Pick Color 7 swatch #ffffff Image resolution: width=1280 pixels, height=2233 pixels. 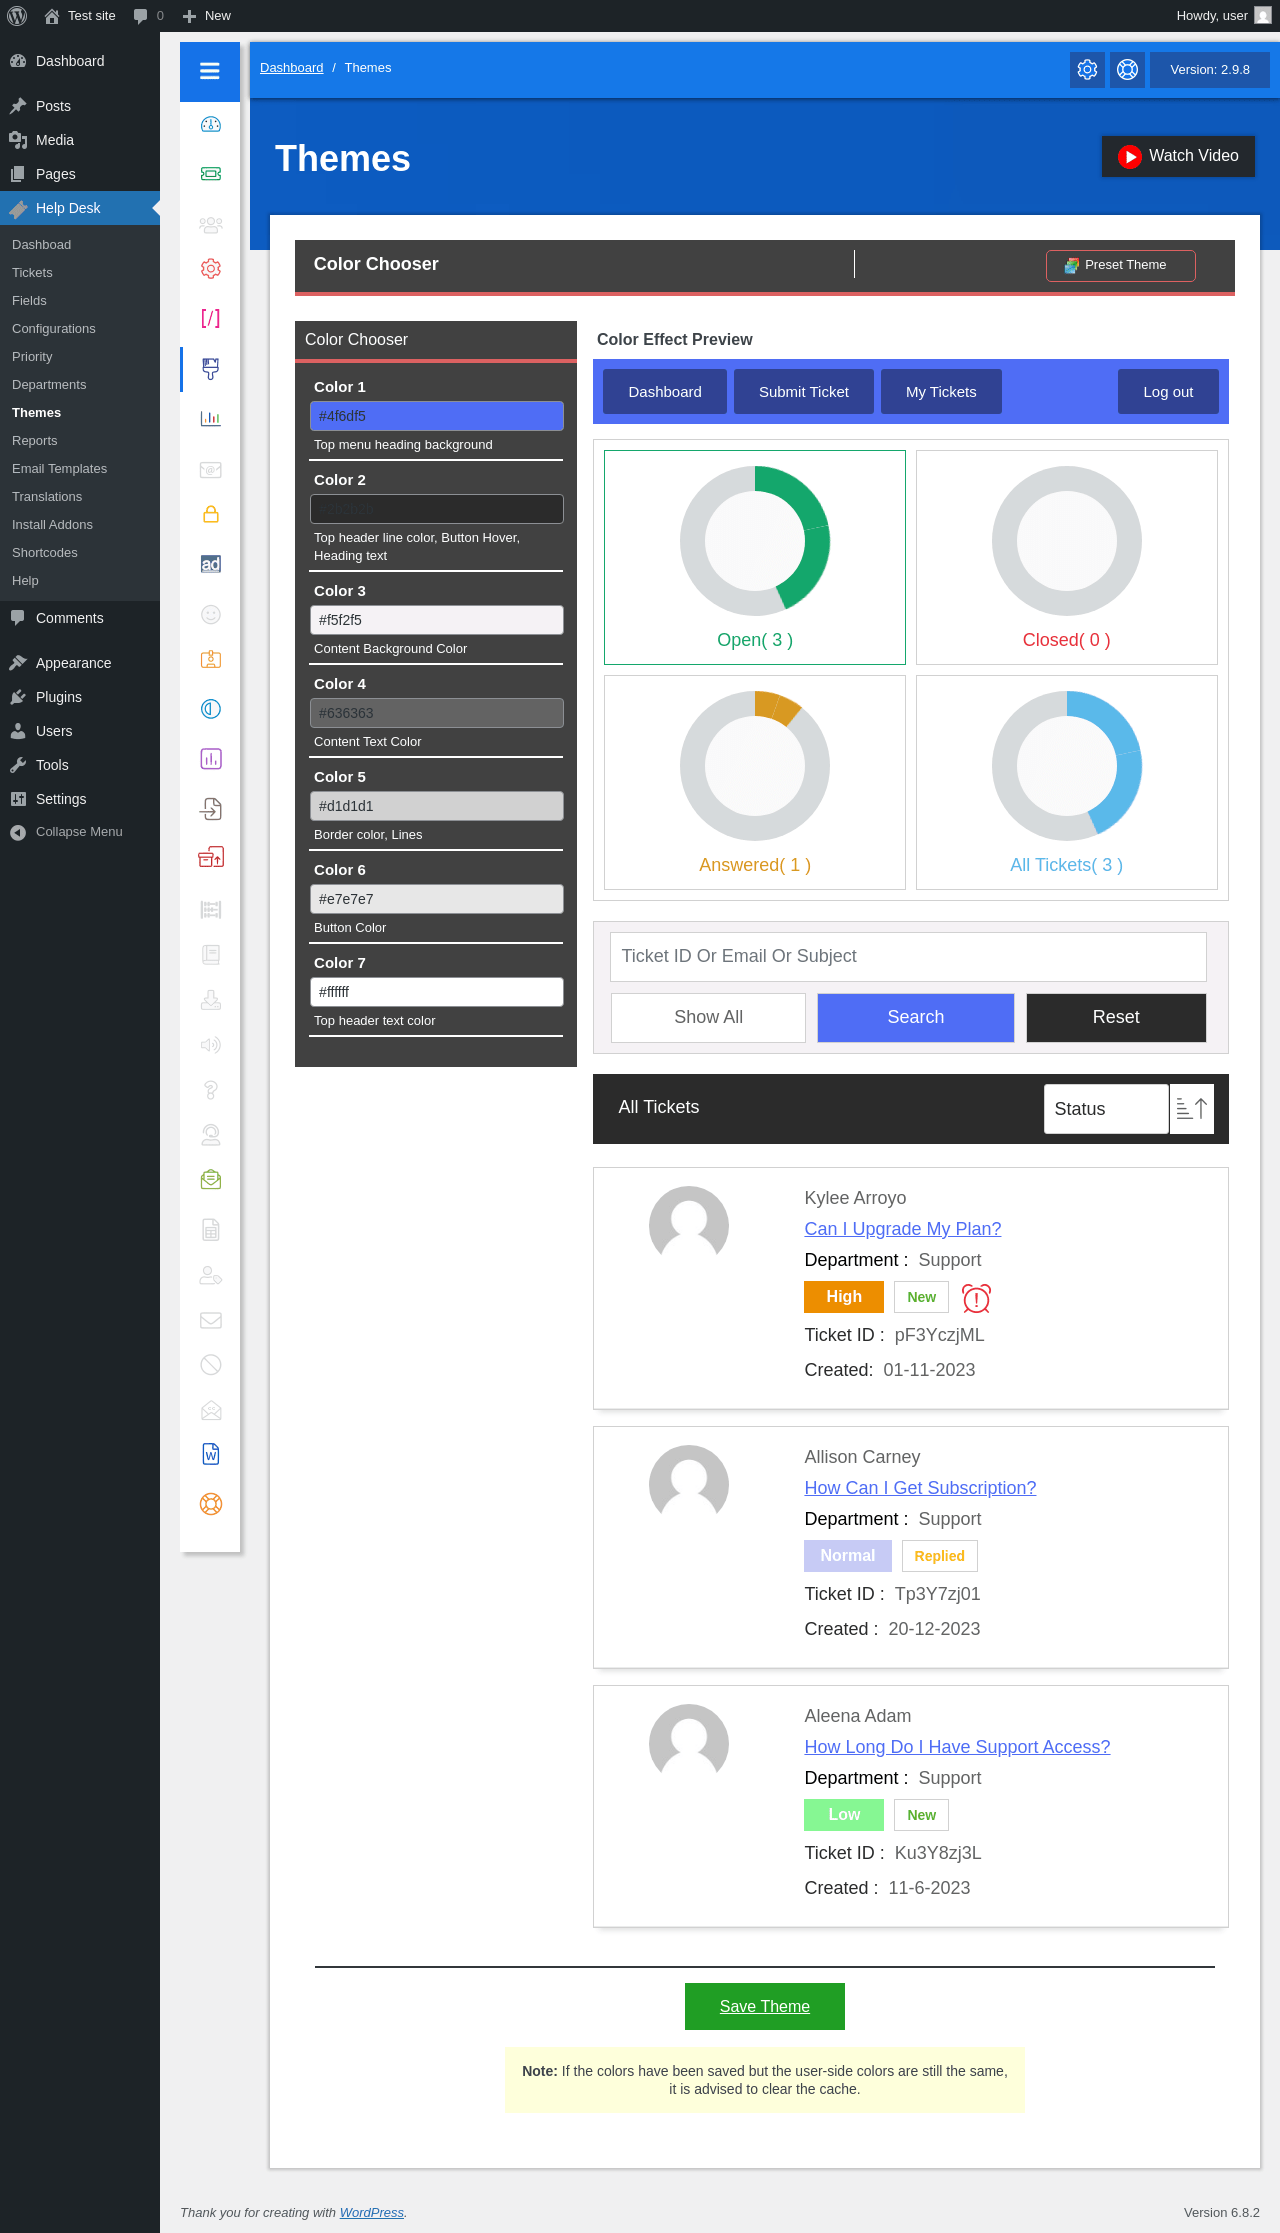(x=437, y=992)
